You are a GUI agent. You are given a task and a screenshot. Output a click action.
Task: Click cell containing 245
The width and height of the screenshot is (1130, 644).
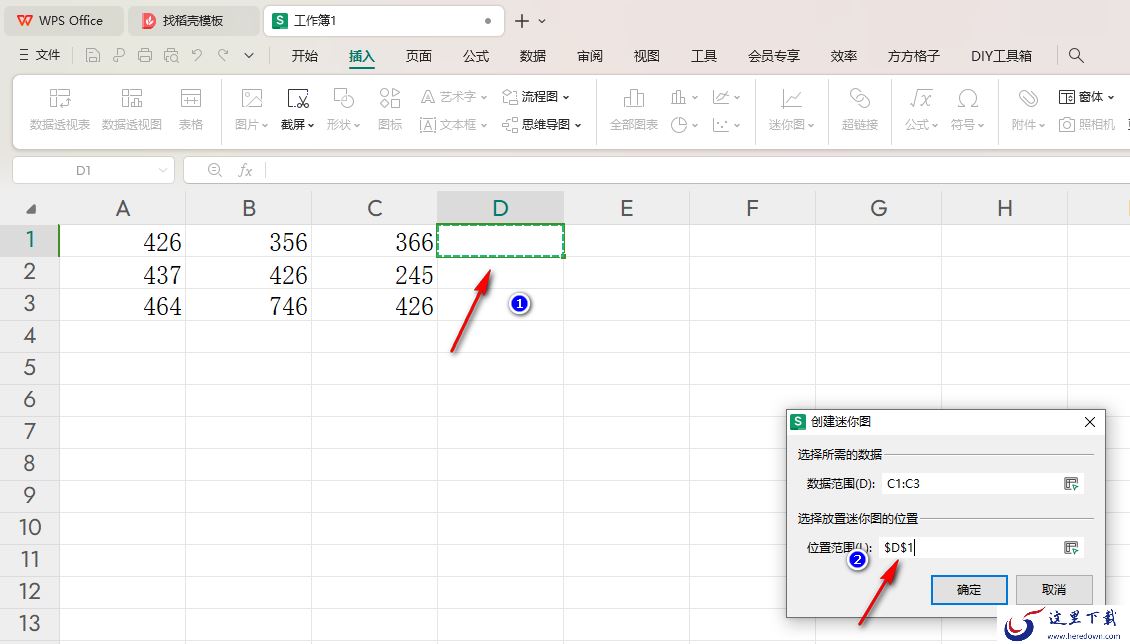(x=375, y=274)
